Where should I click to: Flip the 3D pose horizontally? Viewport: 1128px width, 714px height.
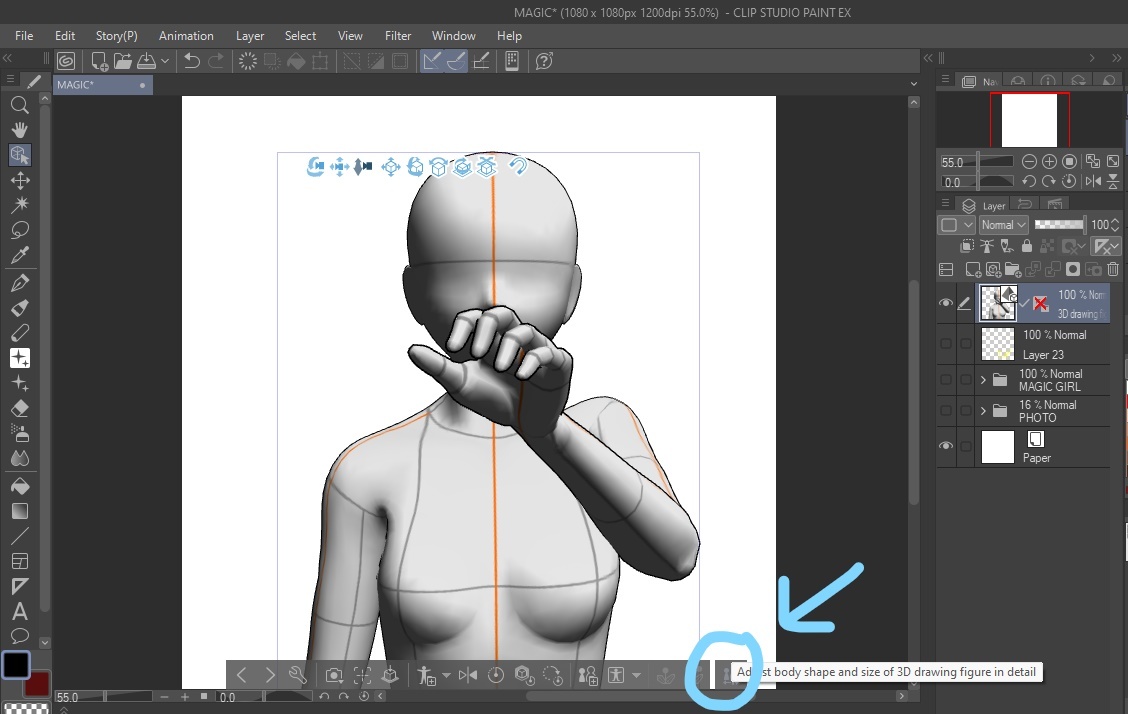point(468,676)
